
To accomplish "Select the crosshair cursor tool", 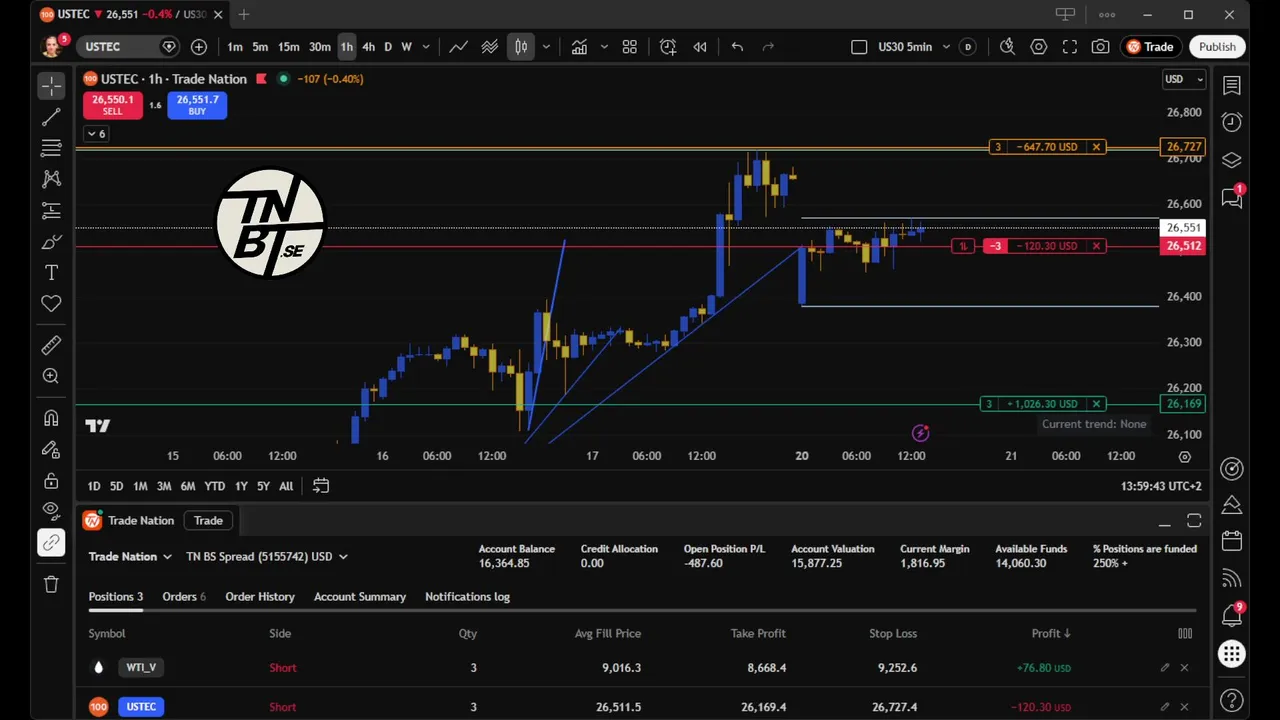I will (x=51, y=86).
